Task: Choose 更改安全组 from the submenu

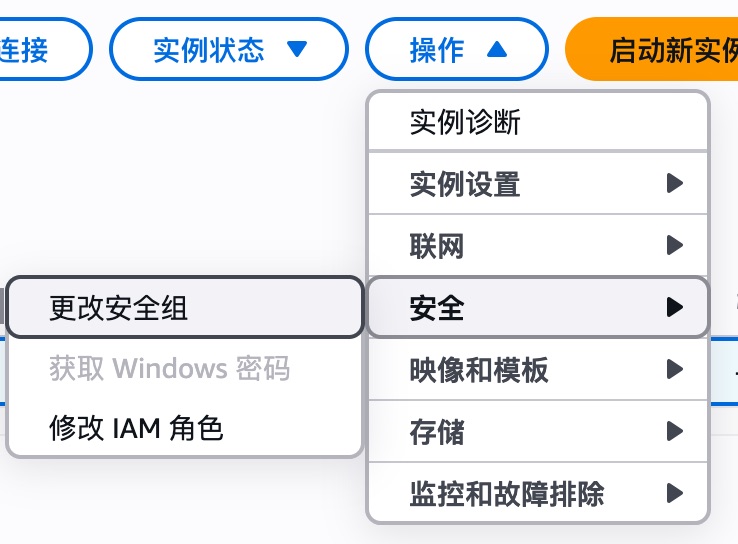Action: tap(119, 308)
